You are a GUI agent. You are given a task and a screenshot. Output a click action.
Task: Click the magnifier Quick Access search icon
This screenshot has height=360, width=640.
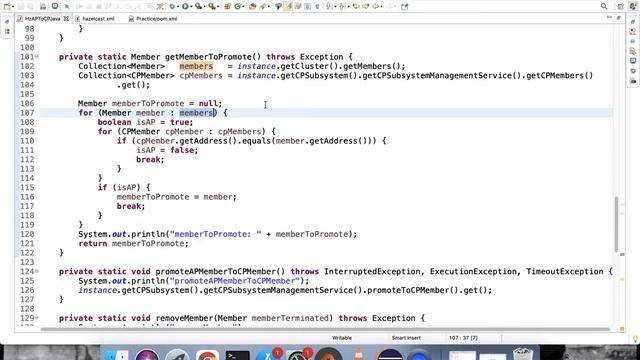(604, 7)
